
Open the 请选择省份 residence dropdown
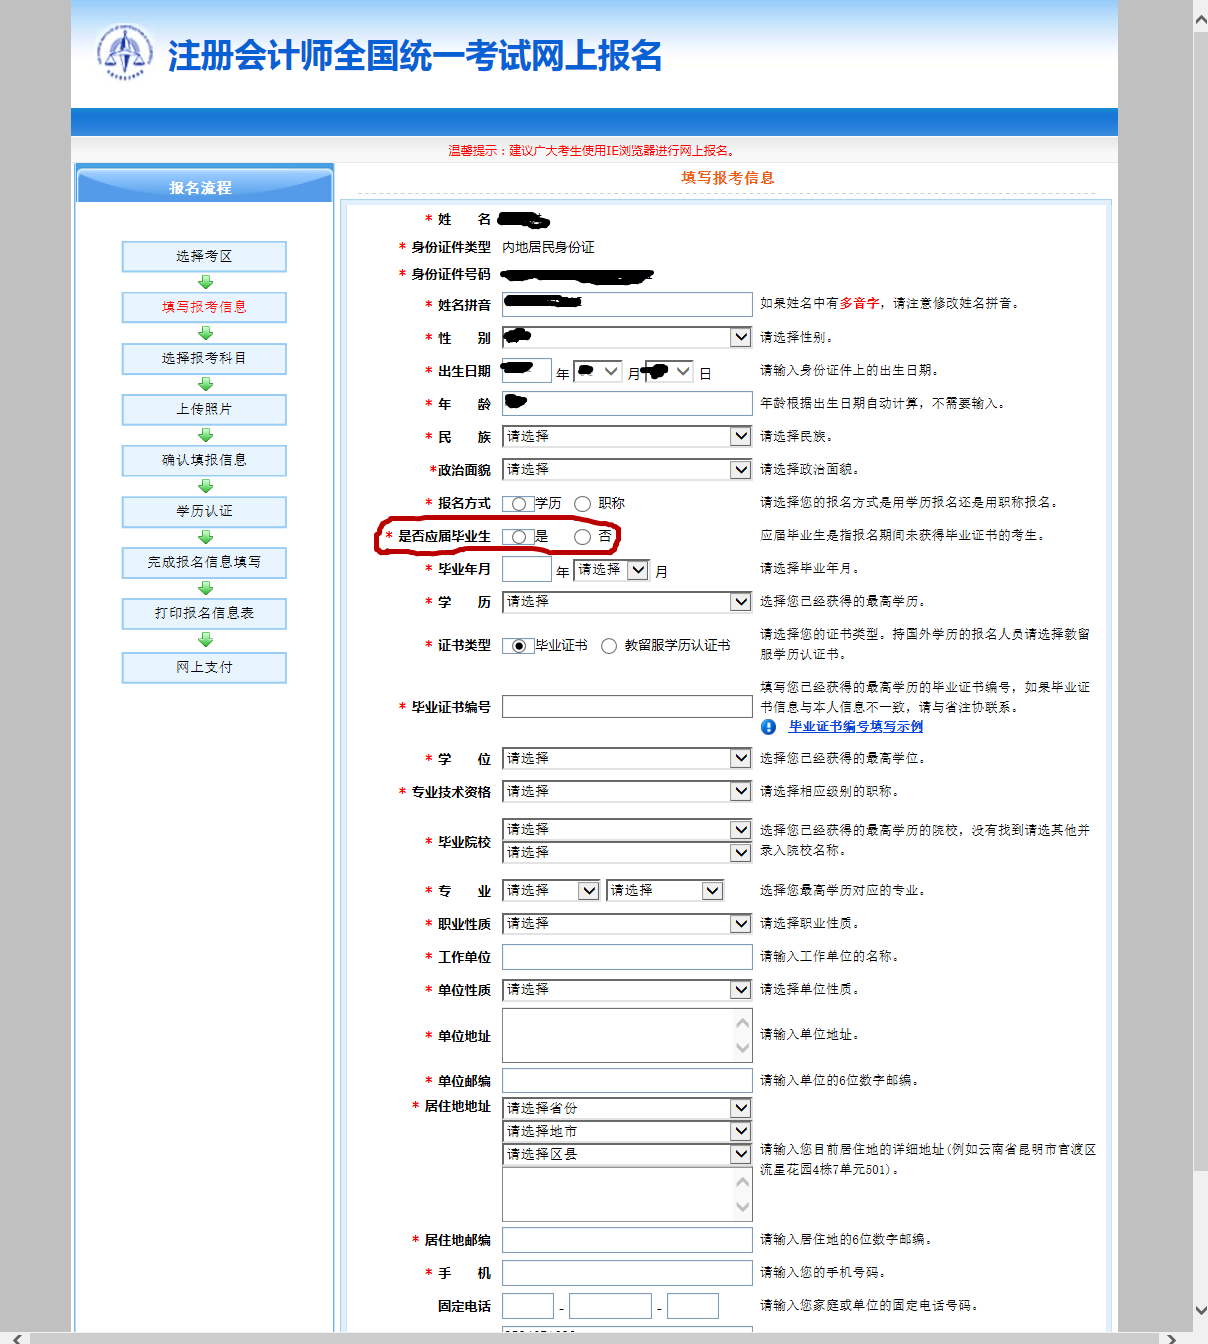point(627,1108)
